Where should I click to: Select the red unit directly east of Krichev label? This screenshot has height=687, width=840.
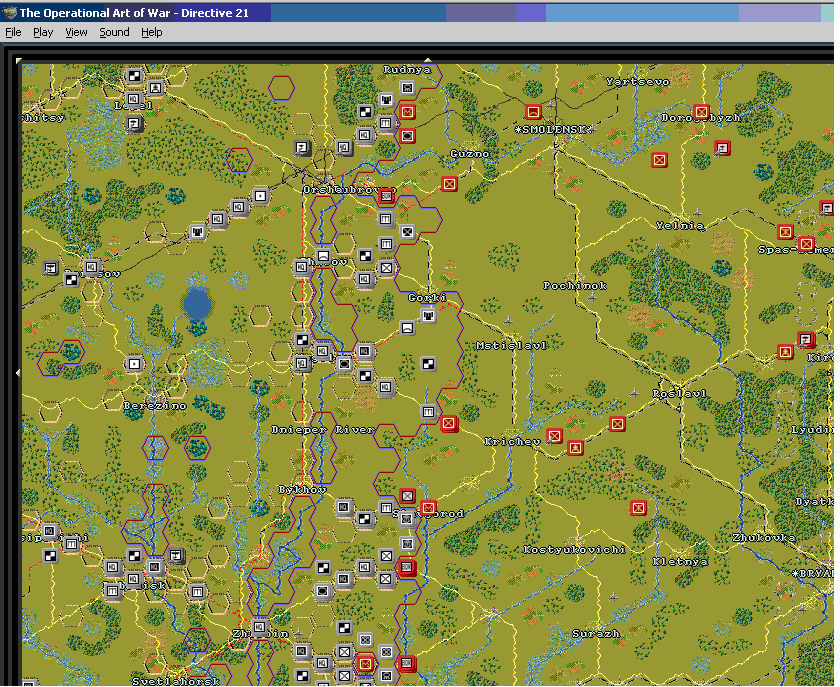pyautogui.click(x=554, y=436)
